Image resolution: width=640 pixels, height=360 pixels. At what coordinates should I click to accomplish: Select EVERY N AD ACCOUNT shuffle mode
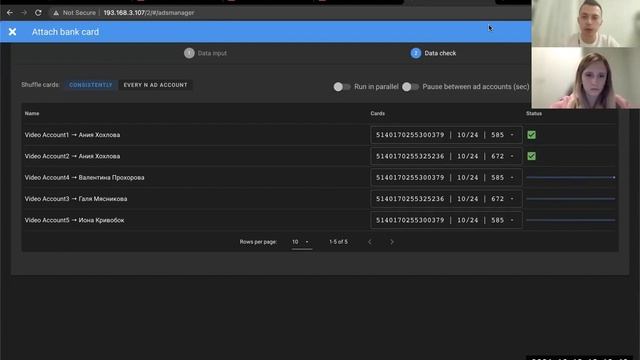pos(156,85)
